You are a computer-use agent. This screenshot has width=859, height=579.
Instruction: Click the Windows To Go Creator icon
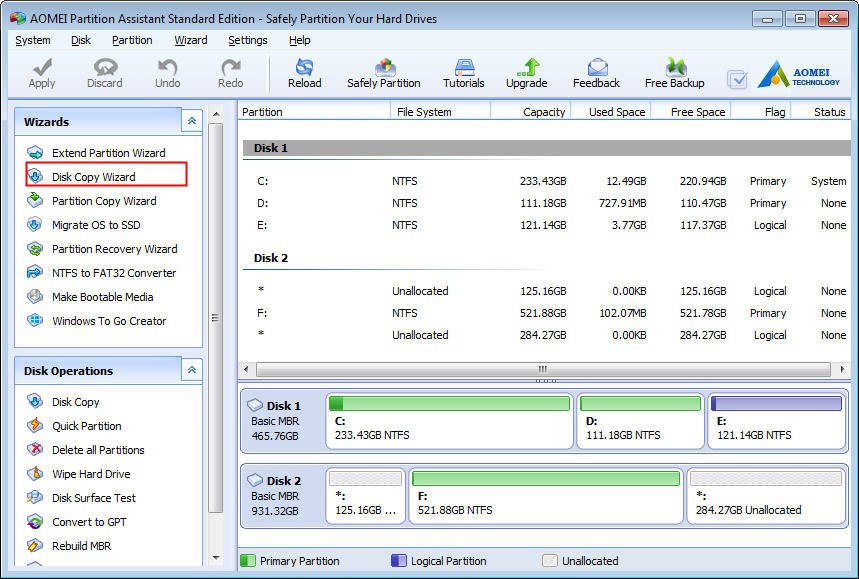coord(35,320)
